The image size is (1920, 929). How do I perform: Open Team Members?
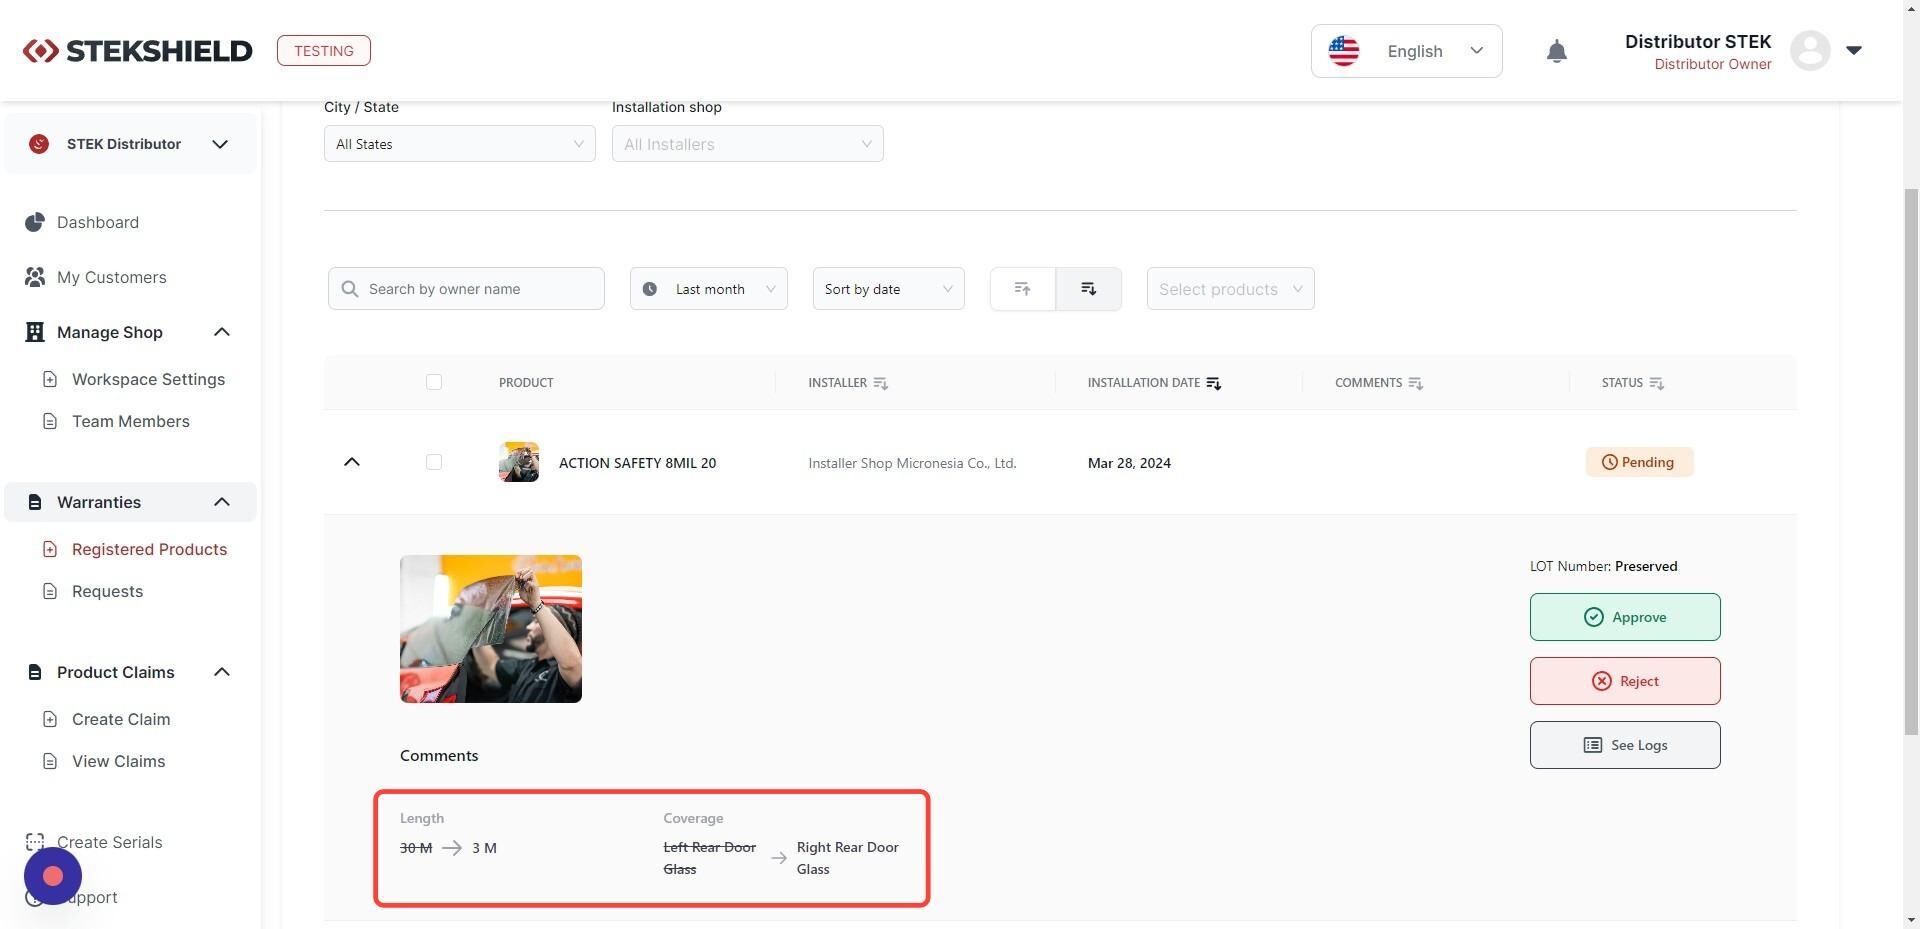pos(130,421)
